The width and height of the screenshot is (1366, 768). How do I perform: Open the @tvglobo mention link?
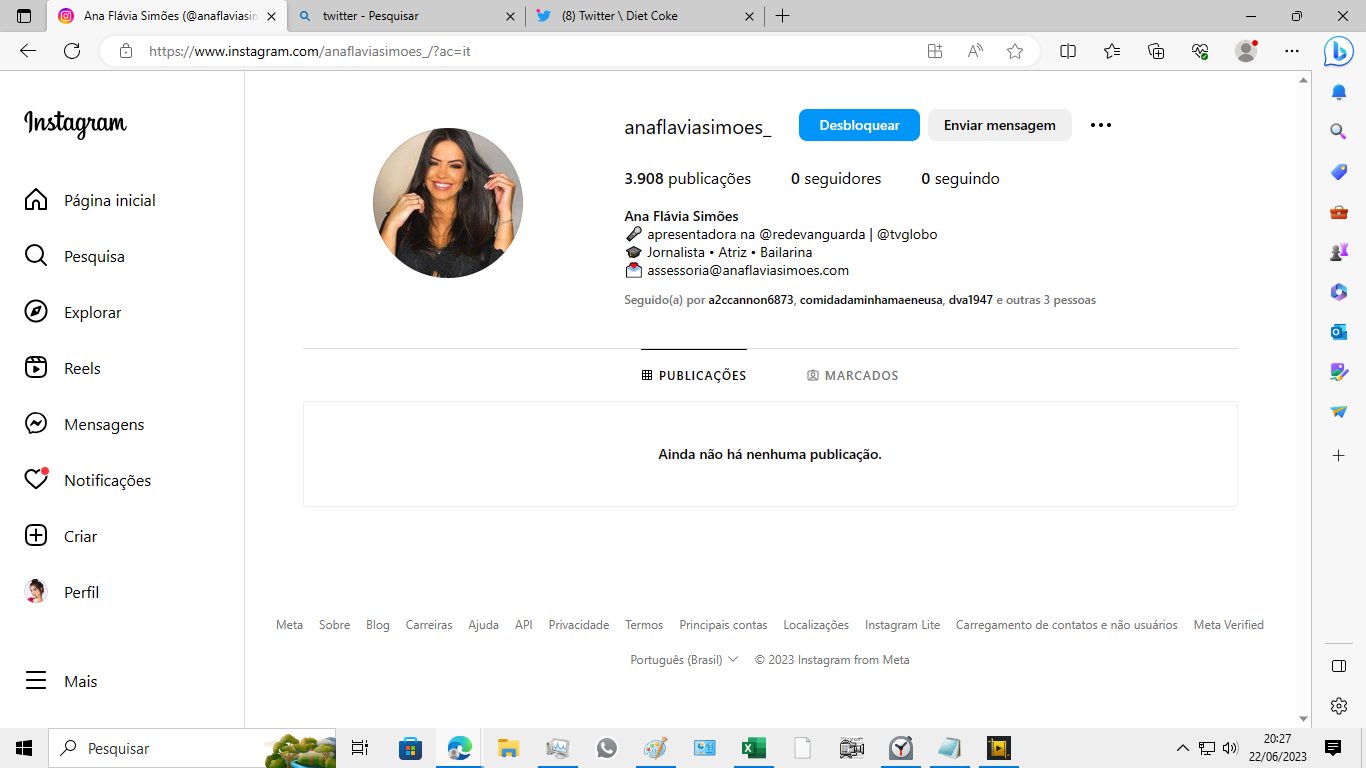point(907,234)
